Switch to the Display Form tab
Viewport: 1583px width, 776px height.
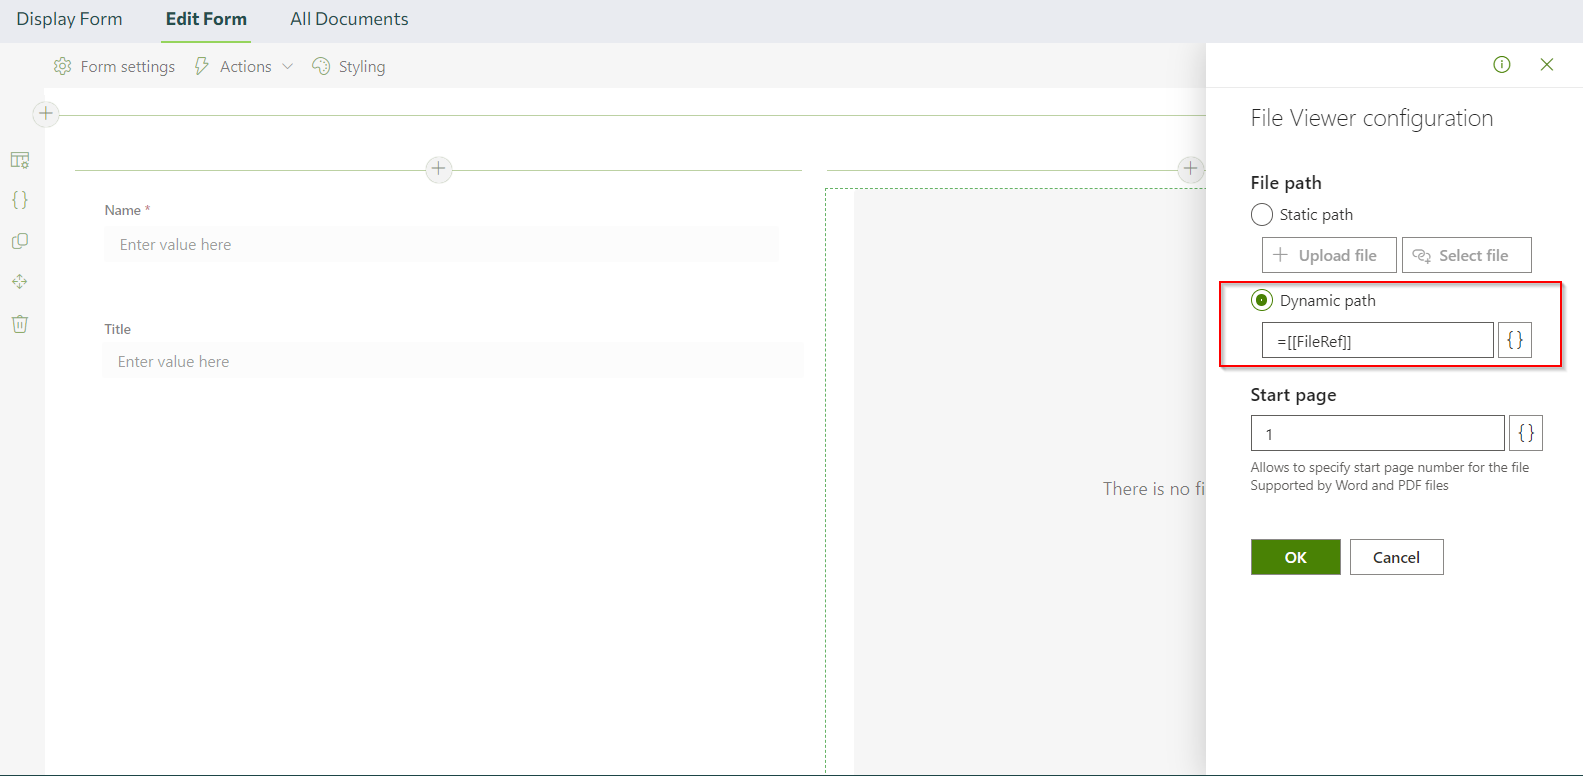point(70,19)
